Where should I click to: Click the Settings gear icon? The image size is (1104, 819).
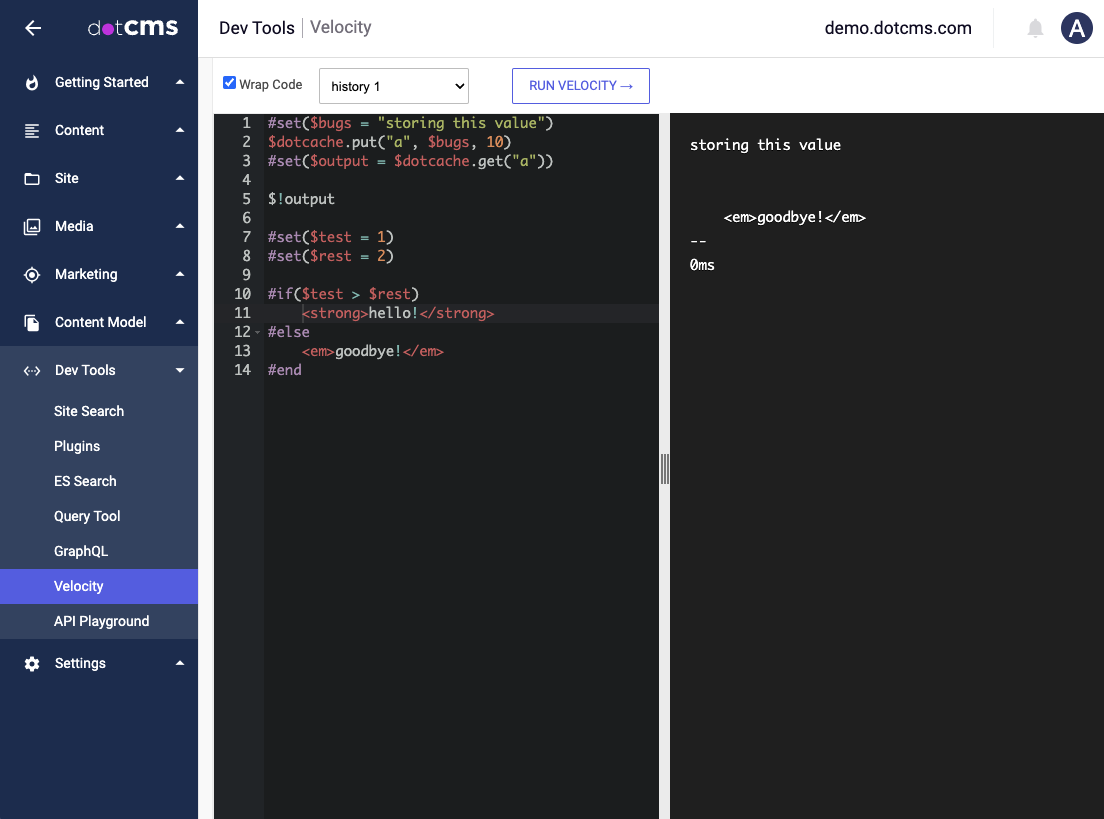pyautogui.click(x=32, y=664)
